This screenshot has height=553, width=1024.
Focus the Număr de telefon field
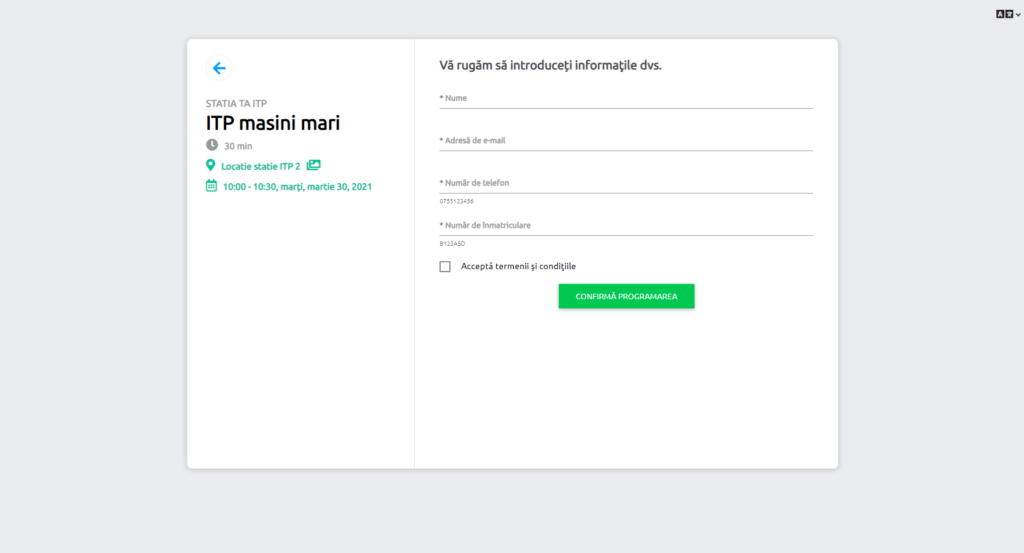pyautogui.click(x=626, y=183)
